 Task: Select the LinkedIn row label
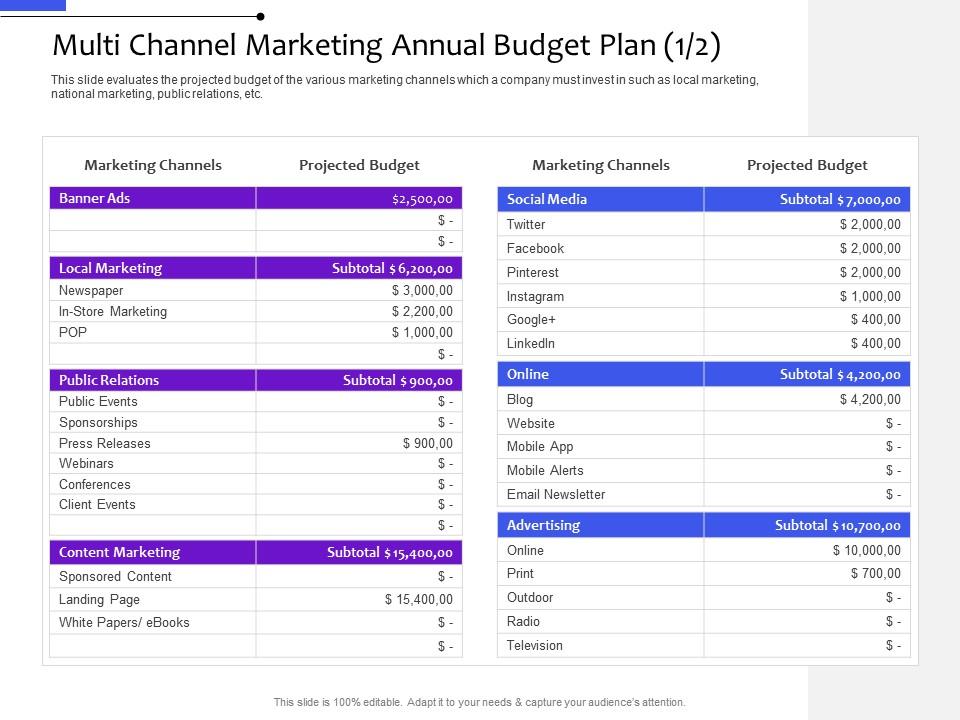tap(531, 343)
